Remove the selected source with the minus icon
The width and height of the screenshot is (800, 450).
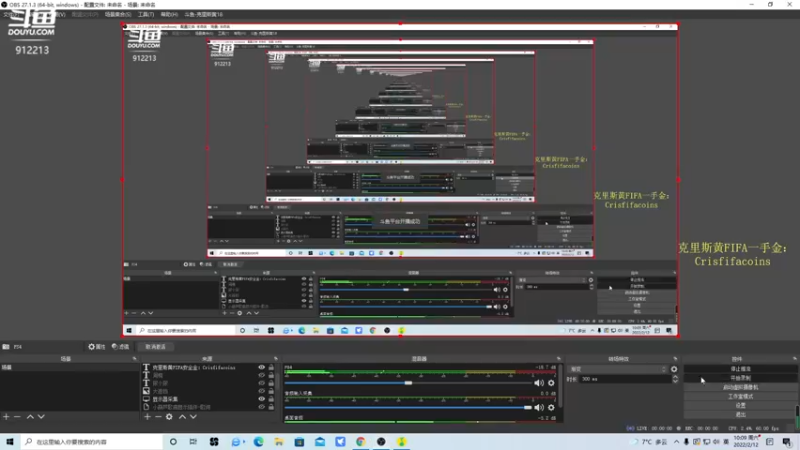158,417
